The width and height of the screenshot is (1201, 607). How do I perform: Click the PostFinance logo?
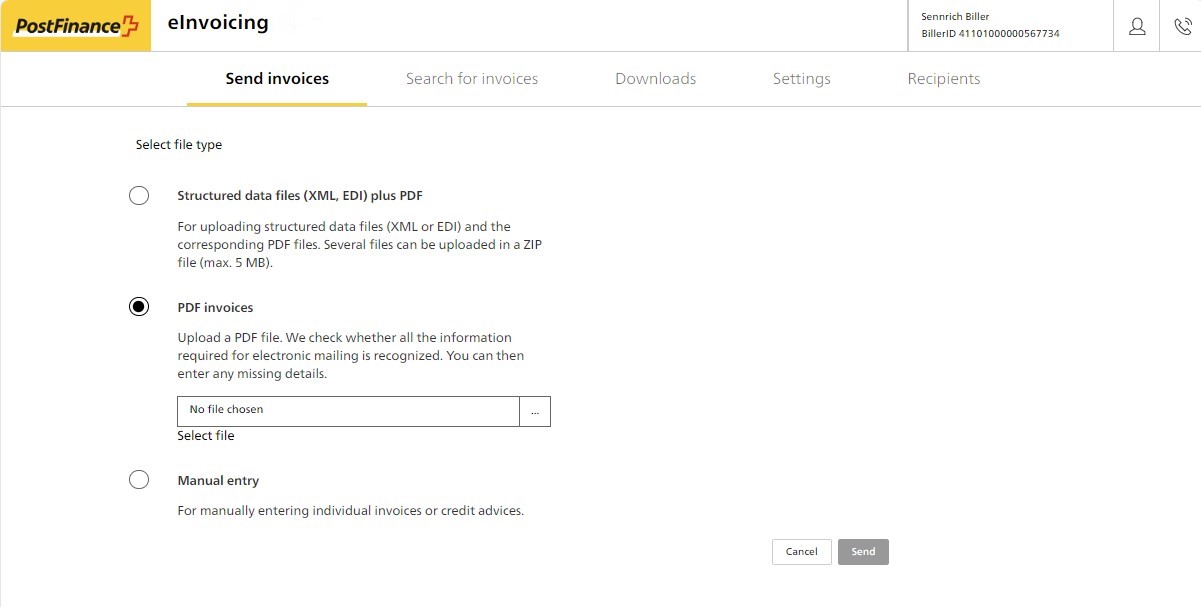[75, 26]
